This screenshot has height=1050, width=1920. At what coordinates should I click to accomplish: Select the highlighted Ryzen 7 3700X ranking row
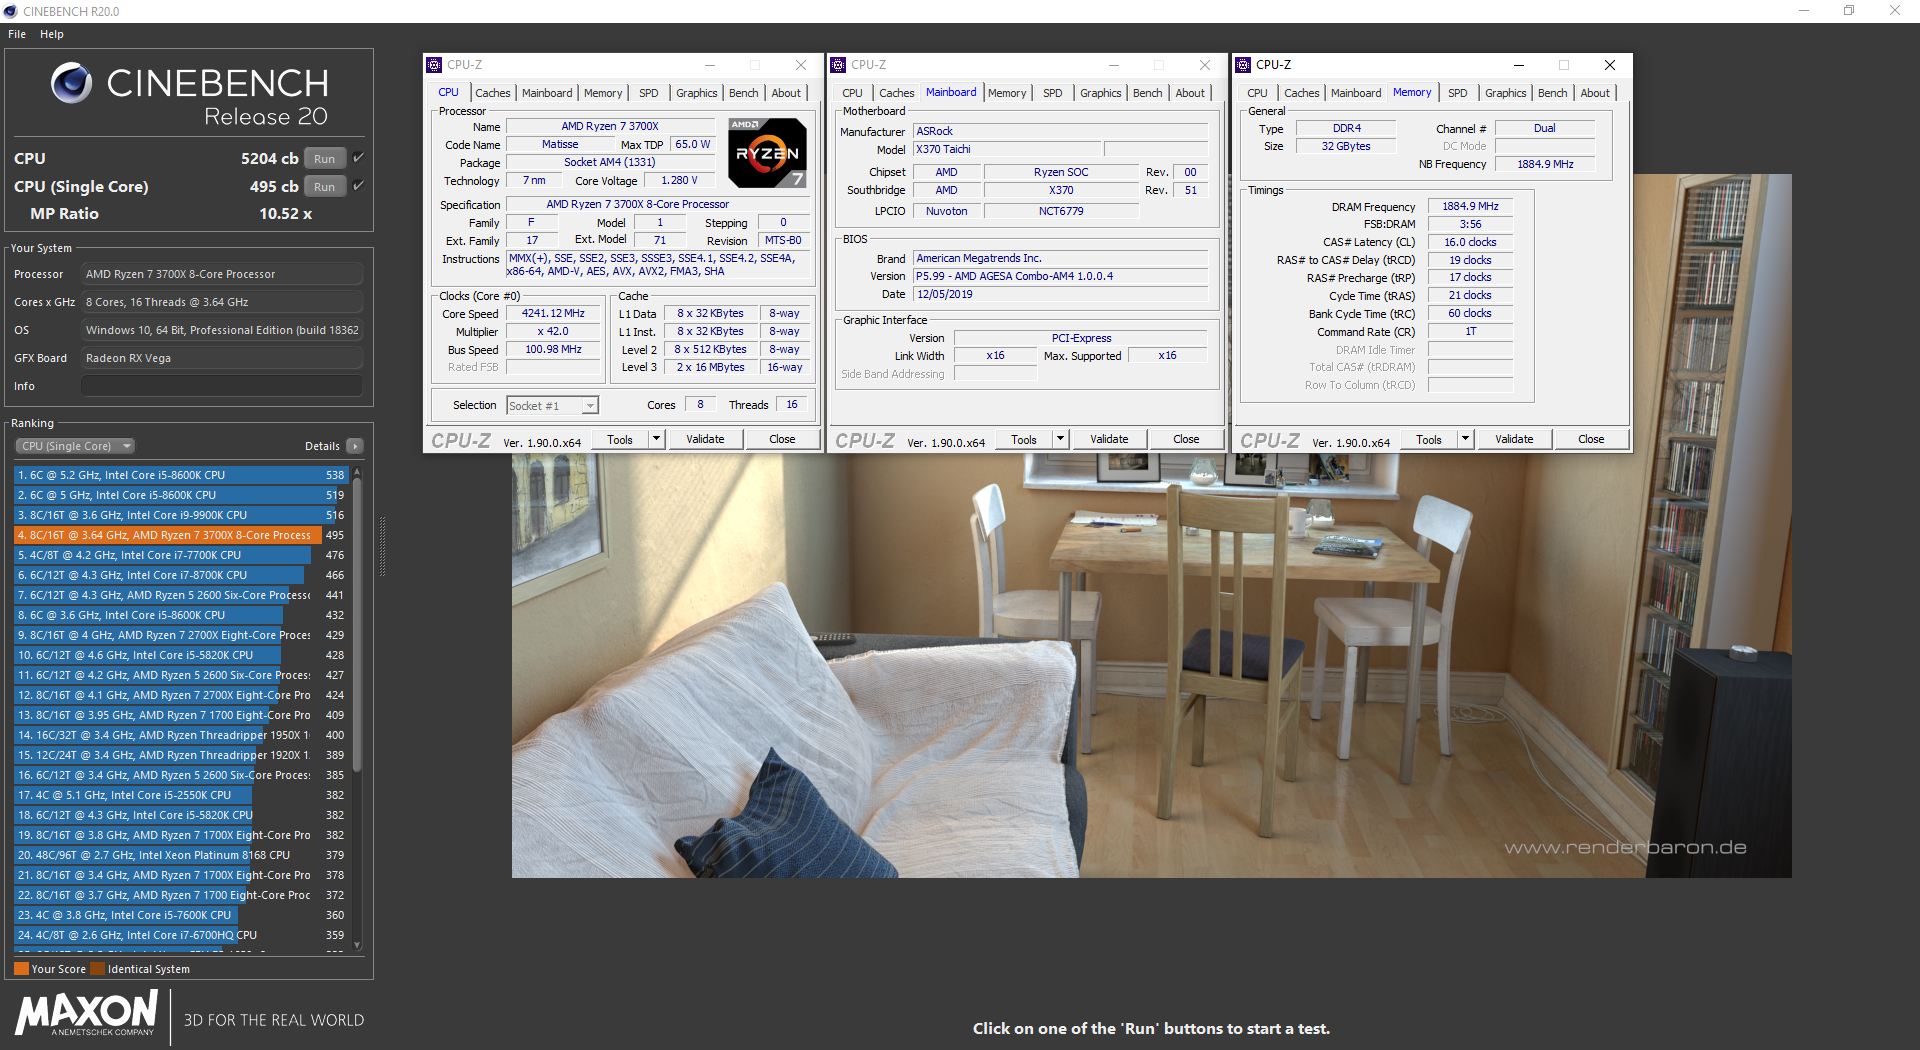tap(181, 535)
